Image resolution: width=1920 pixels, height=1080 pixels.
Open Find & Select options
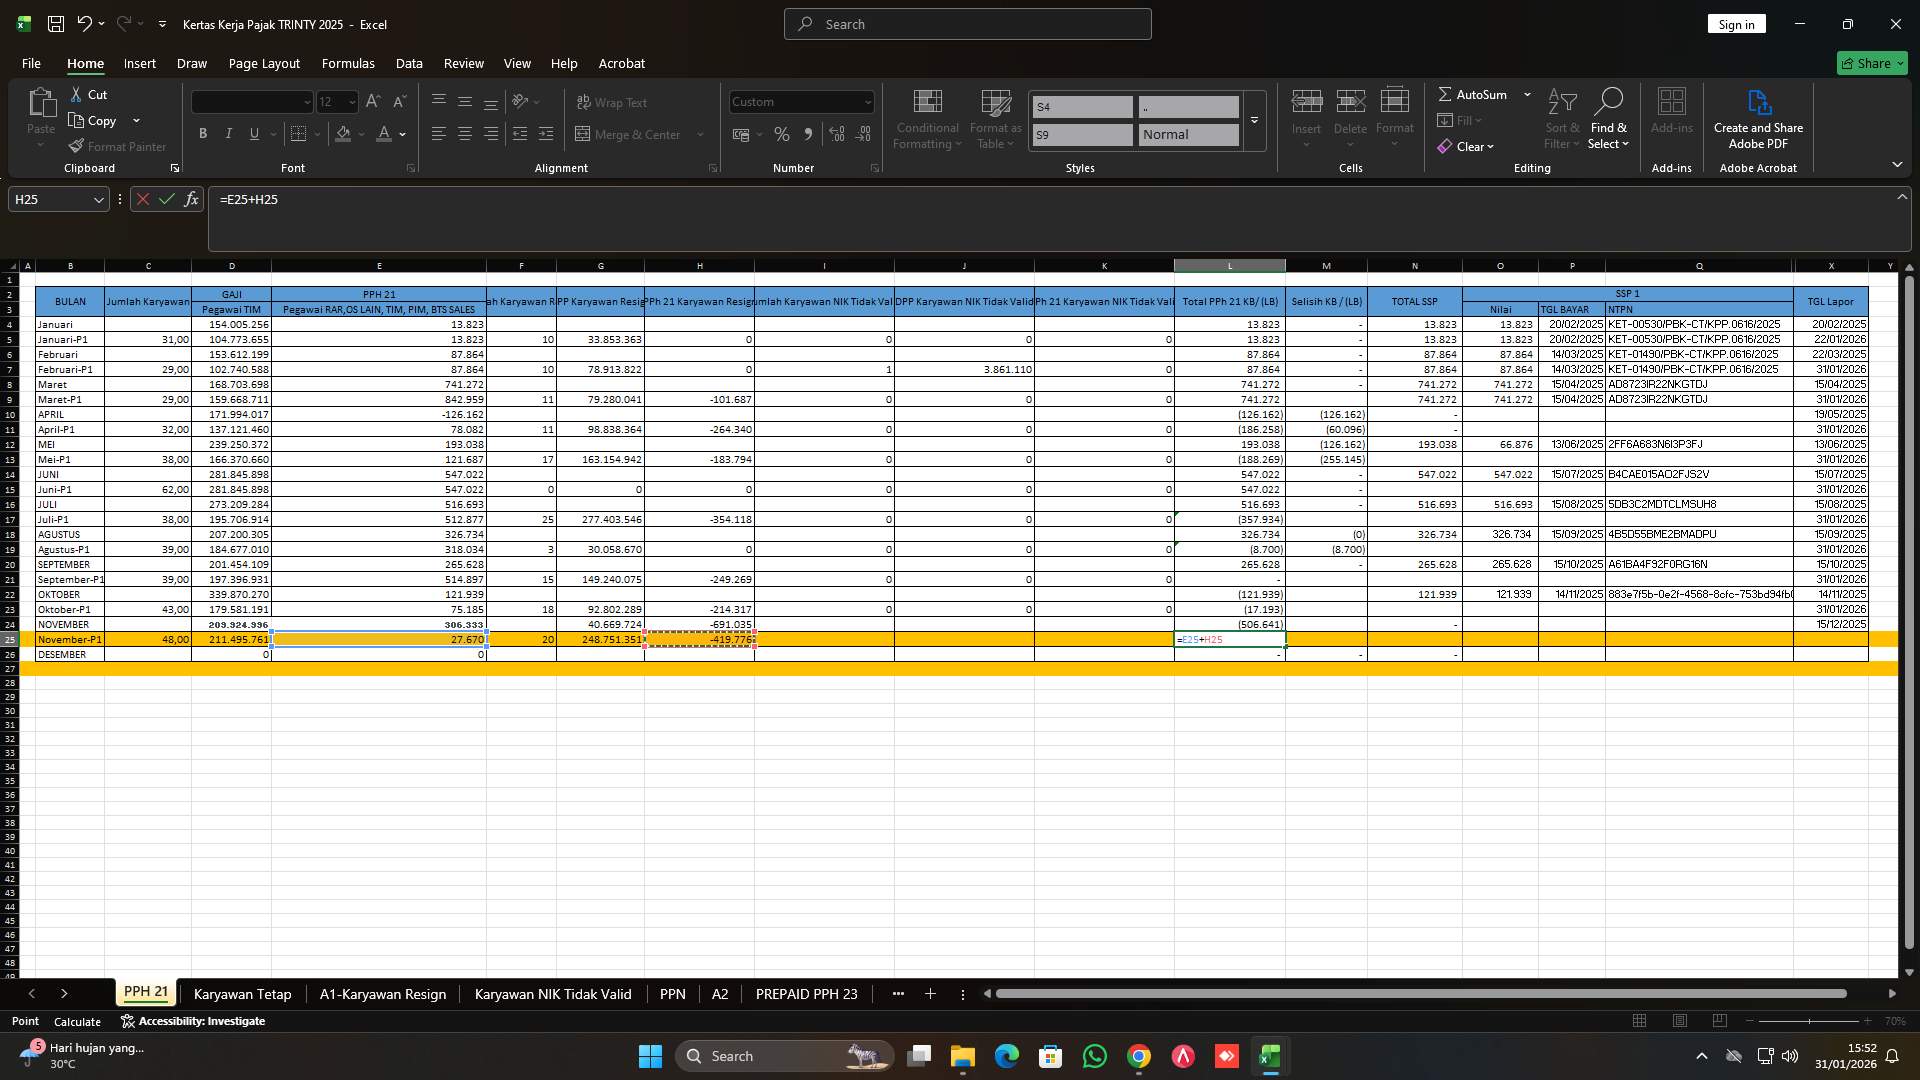pyautogui.click(x=1609, y=120)
